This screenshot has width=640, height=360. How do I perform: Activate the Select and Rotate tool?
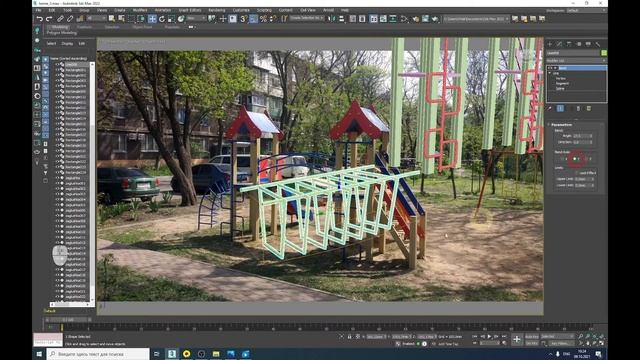pyautogui.click(x=162, y=19)
